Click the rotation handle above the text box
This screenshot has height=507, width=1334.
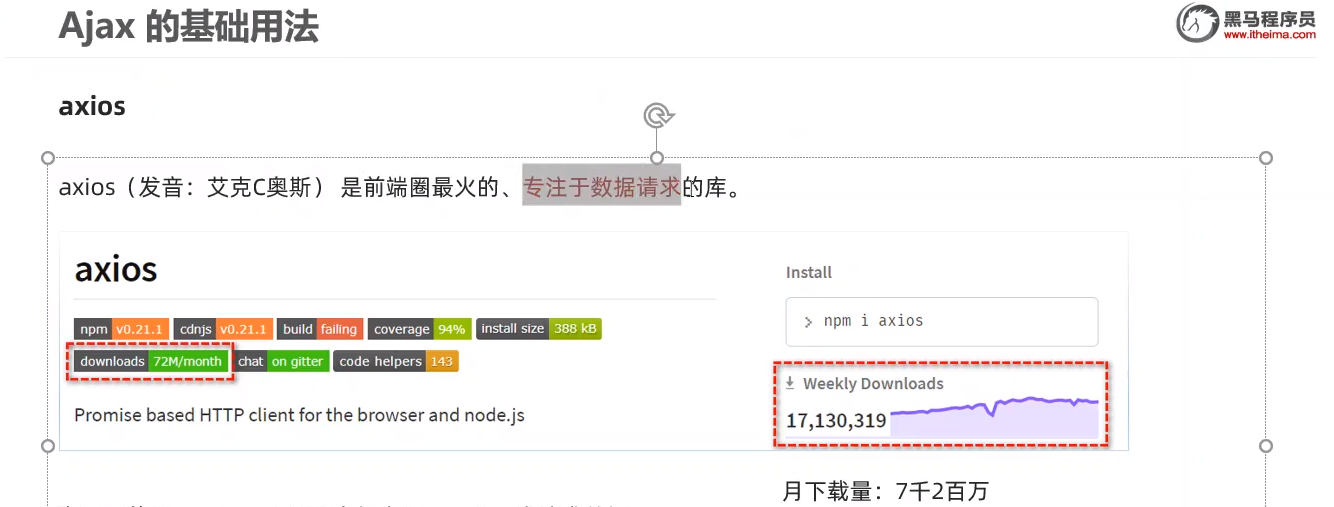[657, 116]
